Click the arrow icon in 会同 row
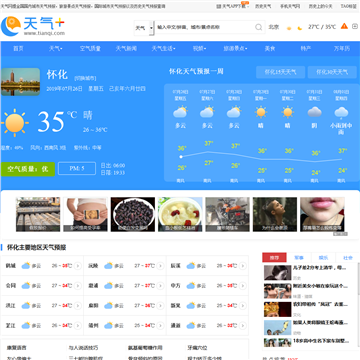Image resolution: width=360 pixels, height=360 pixels. pos(78,286)
